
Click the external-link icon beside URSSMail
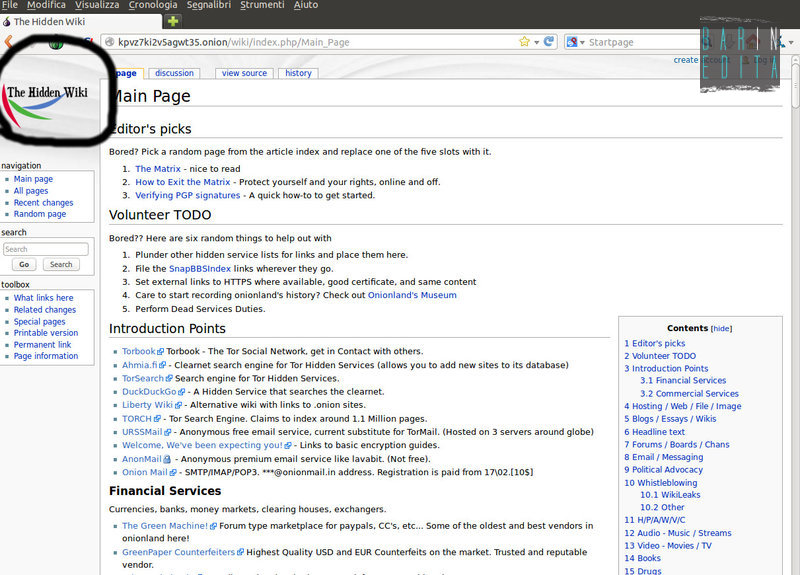pyautogui.click(x=167, y=432)
